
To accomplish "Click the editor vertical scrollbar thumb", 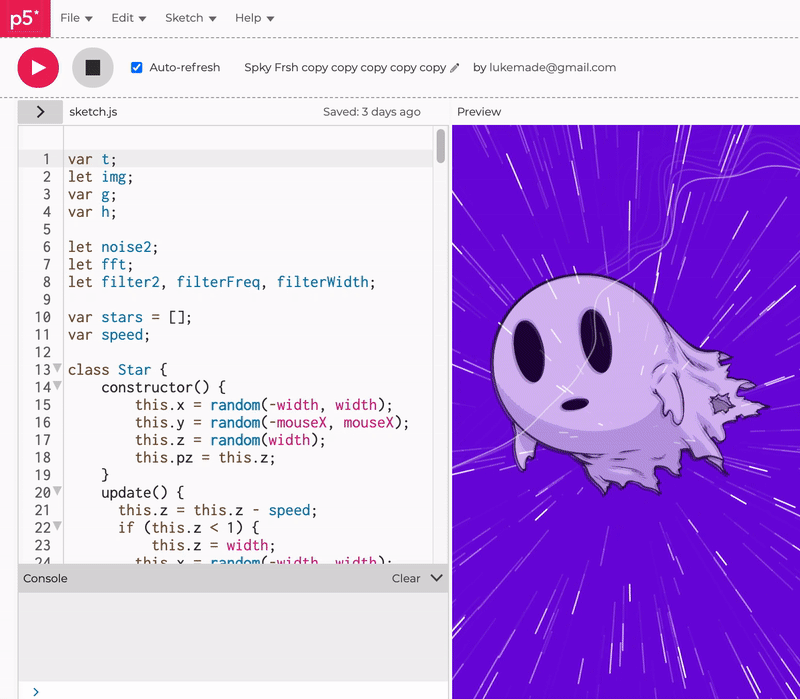I will click(x=441, y=146).
